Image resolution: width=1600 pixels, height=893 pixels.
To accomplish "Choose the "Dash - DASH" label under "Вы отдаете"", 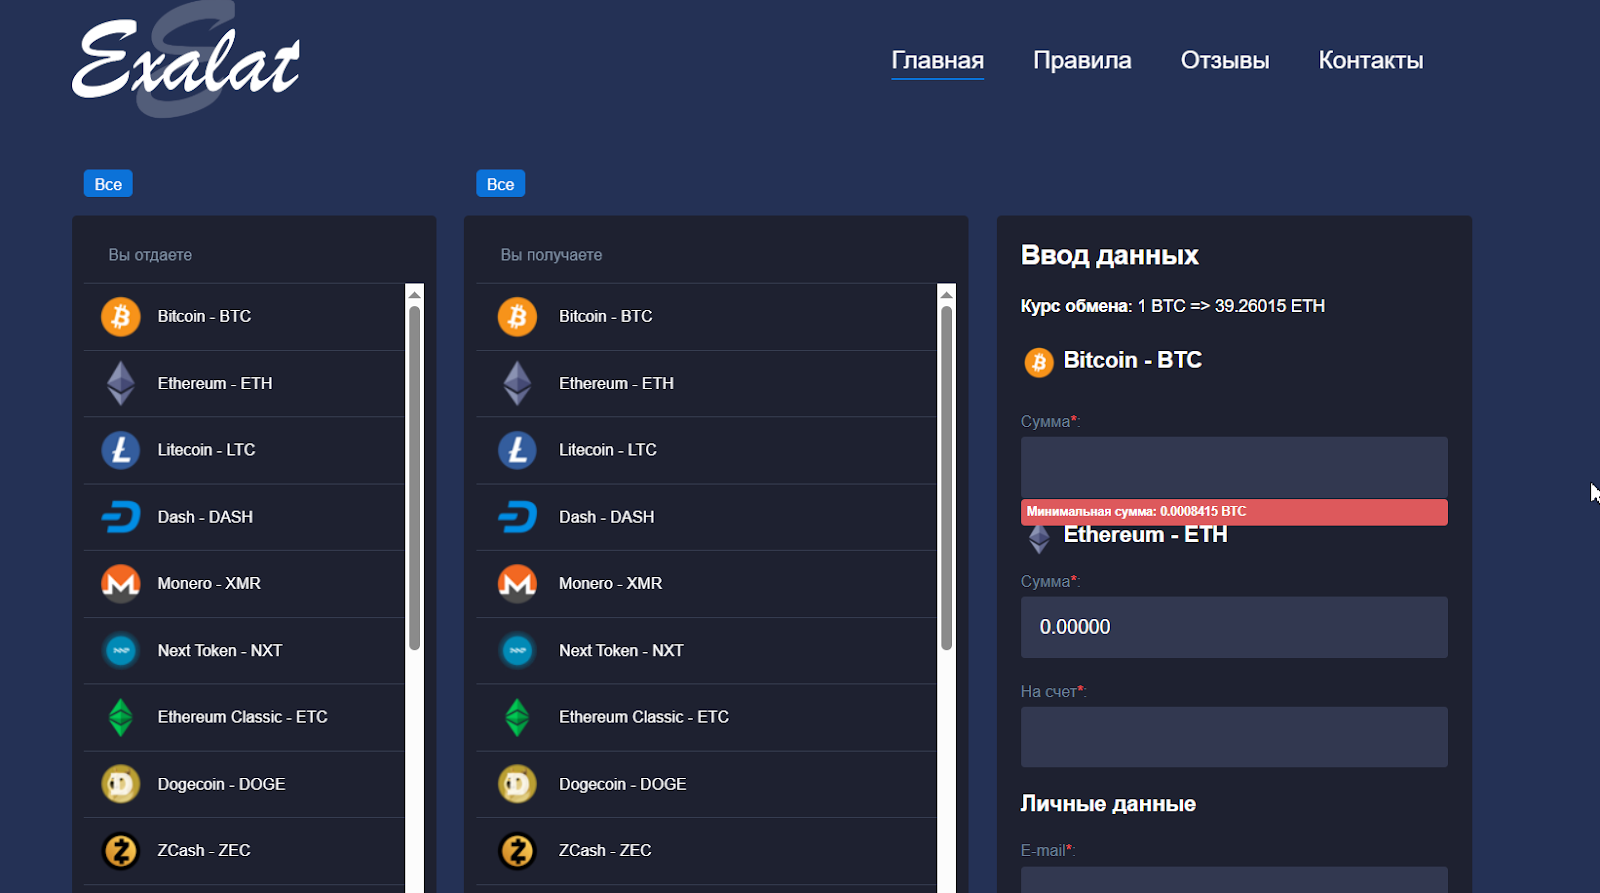I will click(x=205, y=517).
